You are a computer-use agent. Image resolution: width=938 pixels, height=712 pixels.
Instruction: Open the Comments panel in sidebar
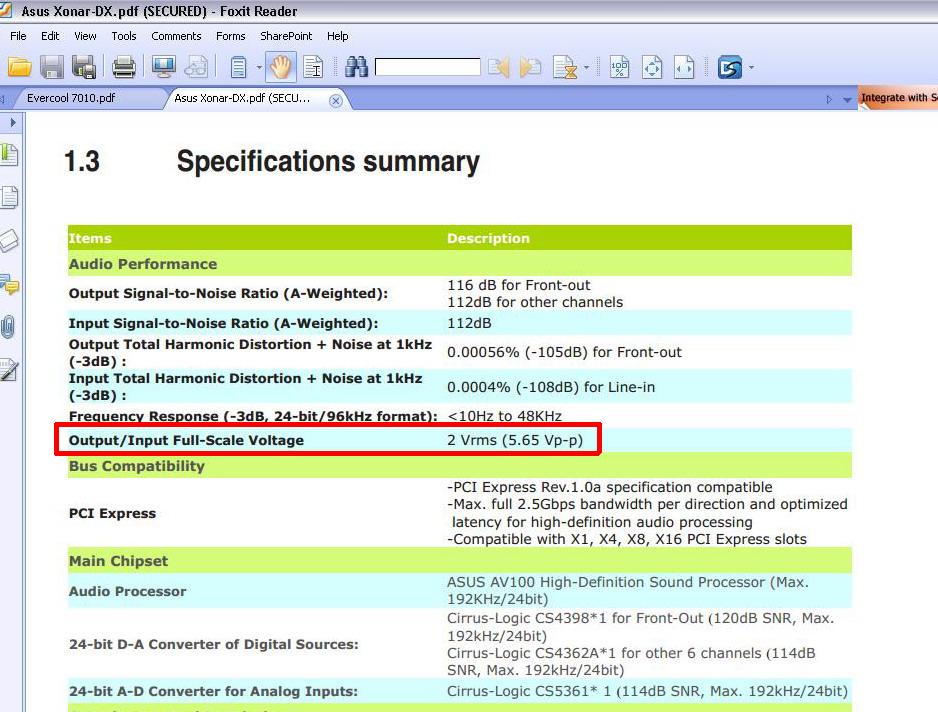(9, 284)
